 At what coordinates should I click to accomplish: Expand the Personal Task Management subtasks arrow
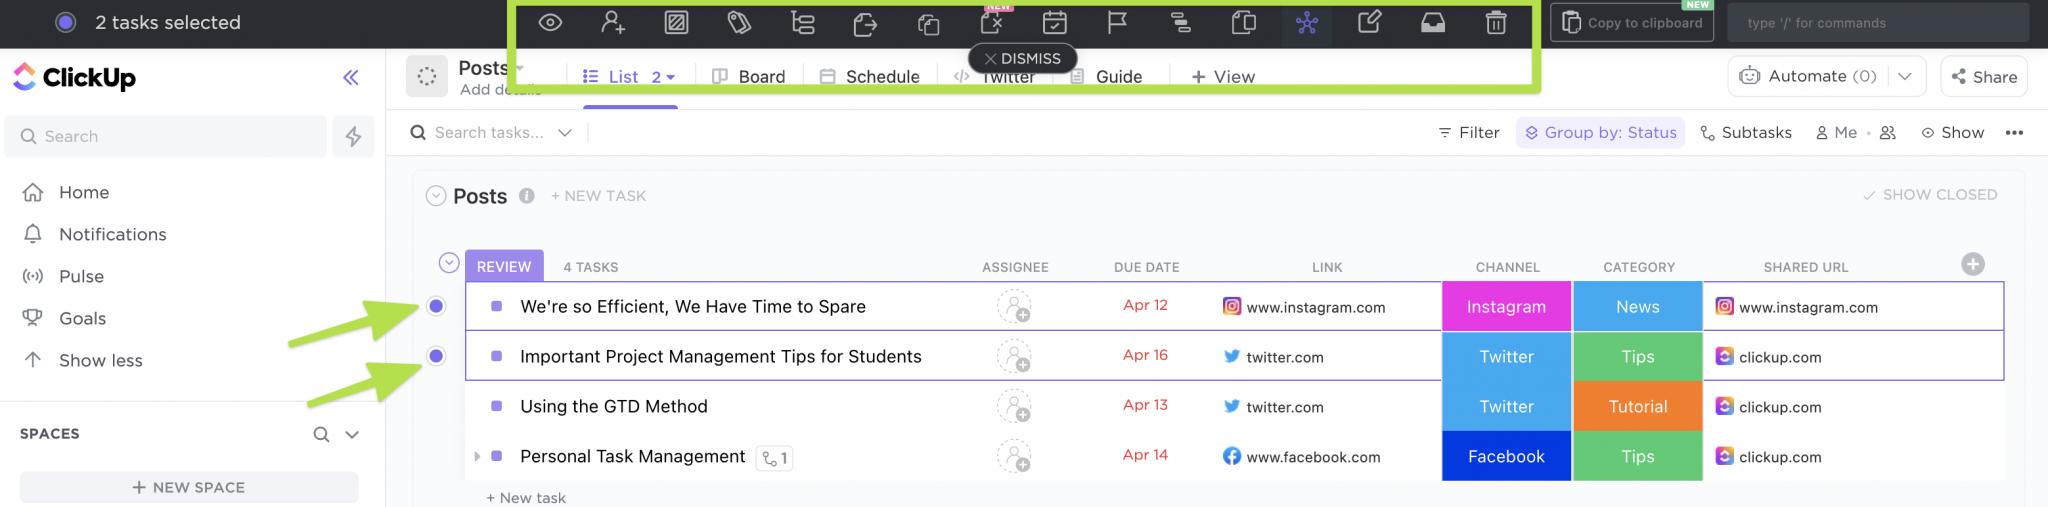477,456
